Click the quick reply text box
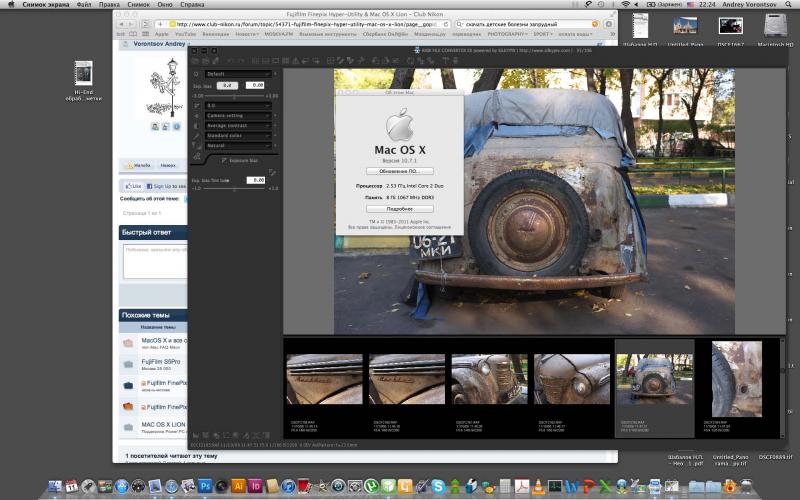The height and width of the screenshot is (500, 800). [x=155, y=261]
